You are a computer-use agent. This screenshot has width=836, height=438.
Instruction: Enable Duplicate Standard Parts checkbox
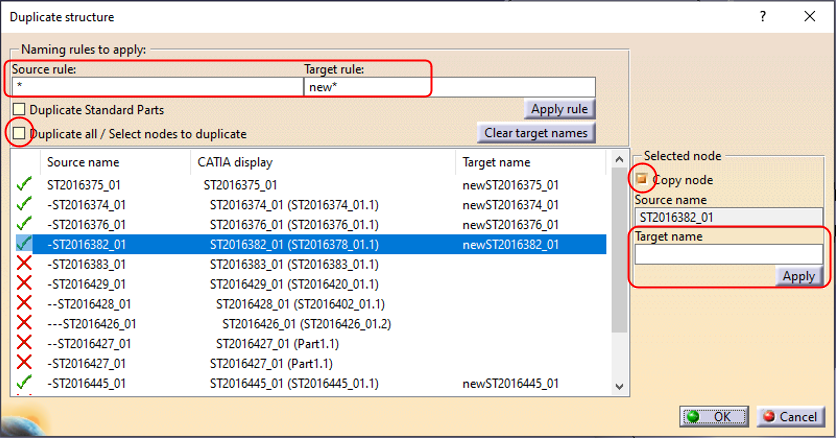(x=19, y=110)
